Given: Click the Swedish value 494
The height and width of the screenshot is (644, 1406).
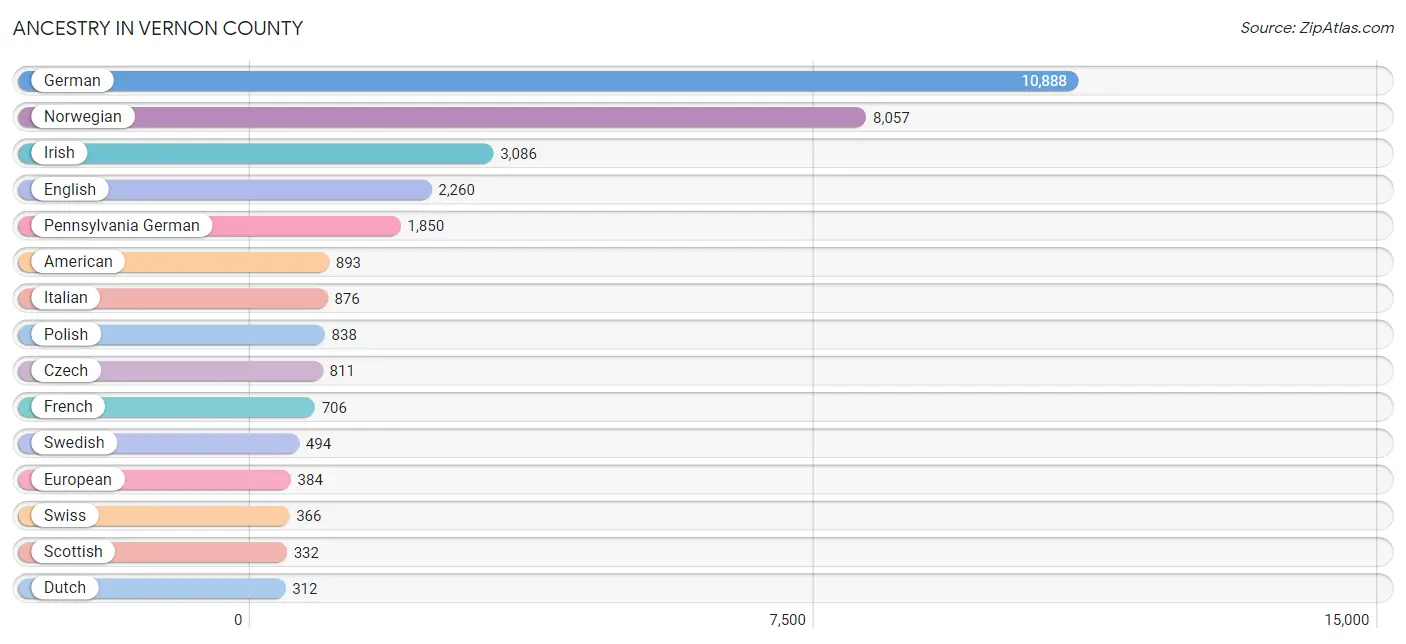Looking at the screenshot, I should (318, 444).
